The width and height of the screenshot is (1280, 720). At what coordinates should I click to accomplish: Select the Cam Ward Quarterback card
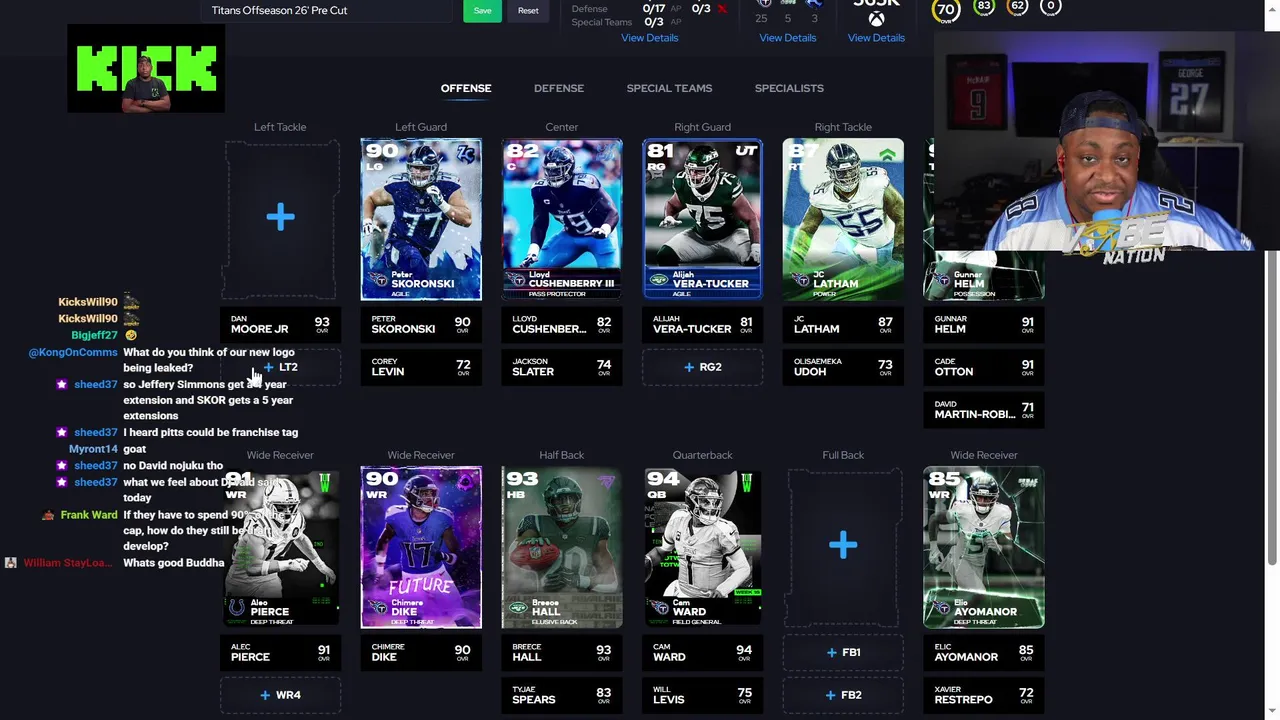click(x=702, y=547)
